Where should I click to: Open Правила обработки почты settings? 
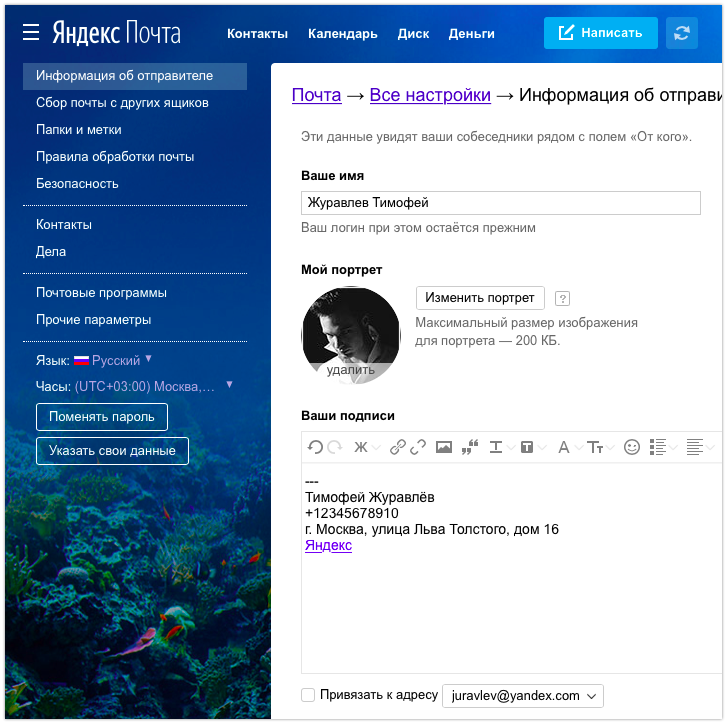tap(115, 157)
